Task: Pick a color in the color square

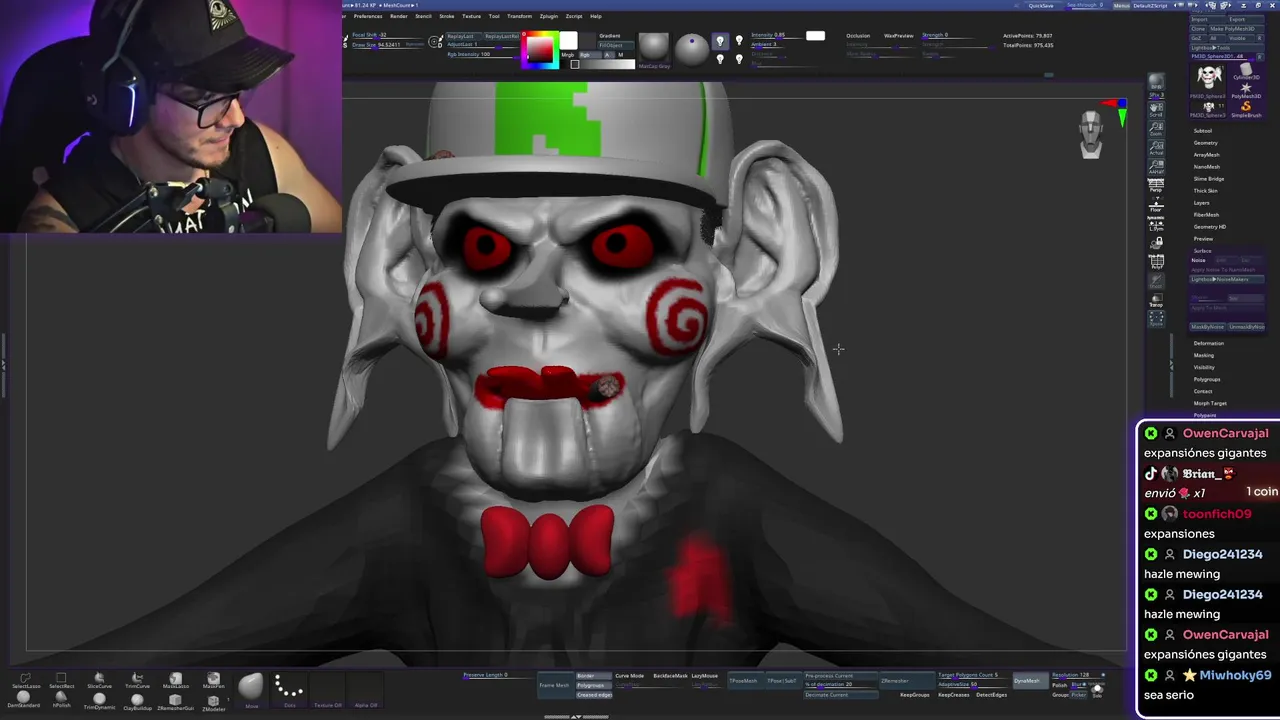Action: pos(540,49)
